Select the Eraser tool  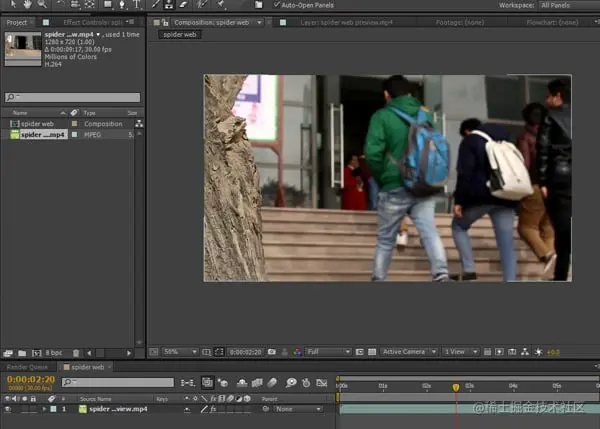(x=184, y=4)
